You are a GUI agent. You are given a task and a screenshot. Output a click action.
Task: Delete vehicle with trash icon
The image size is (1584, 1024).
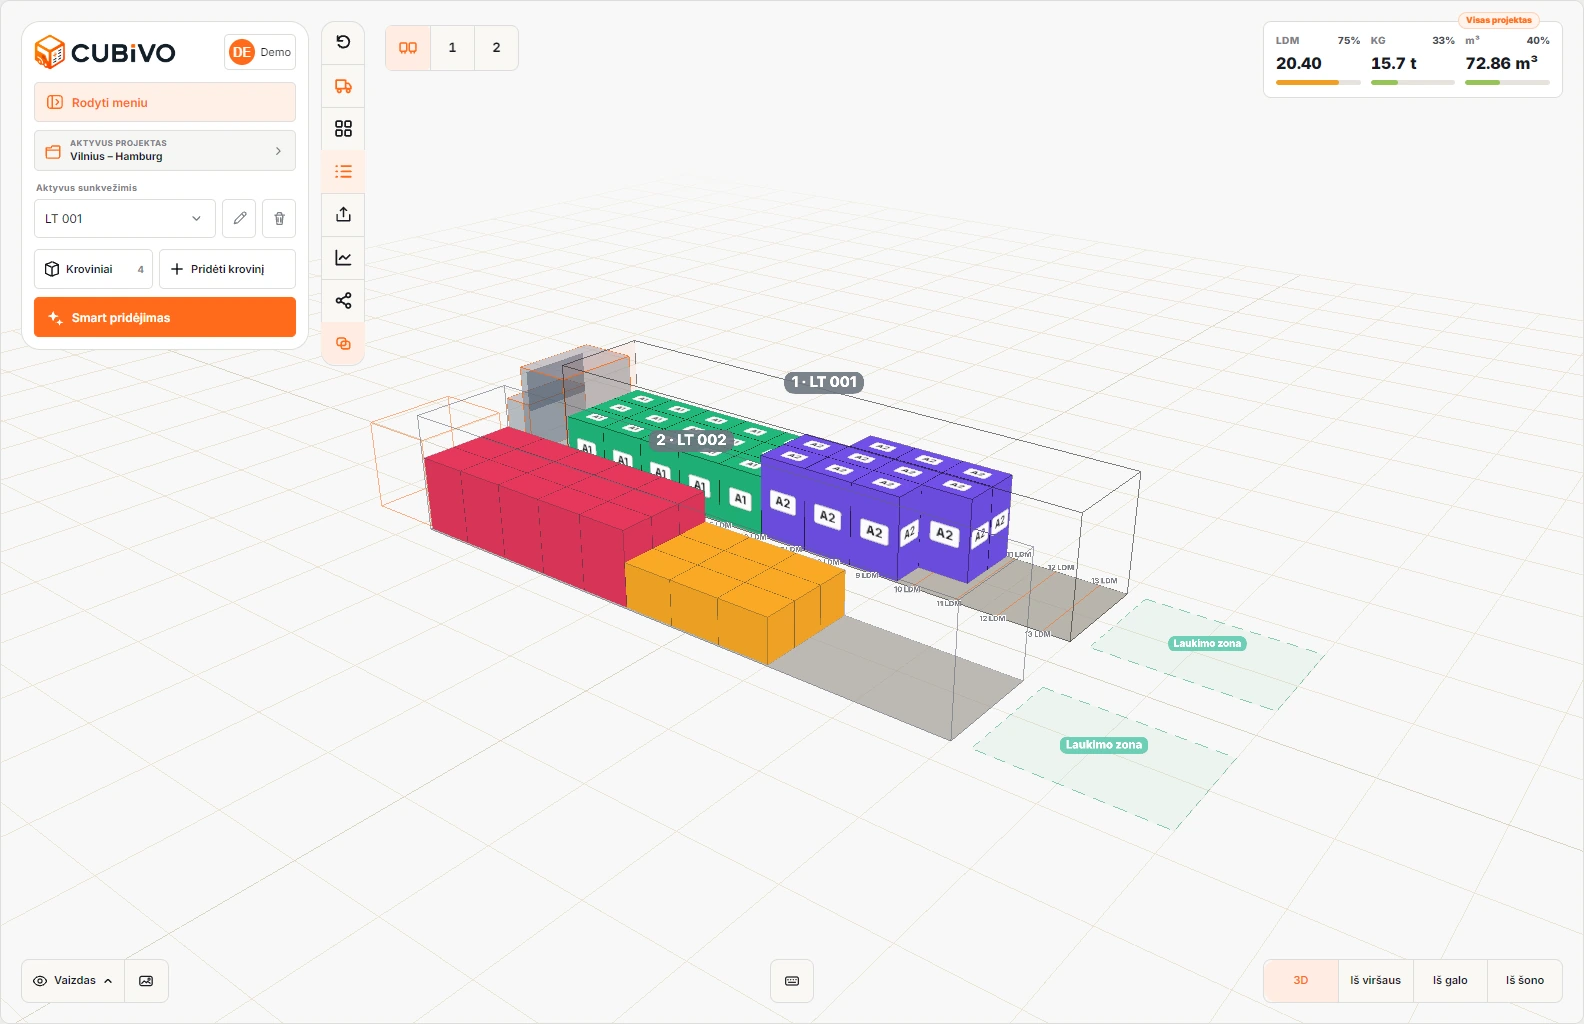point(279,218)
